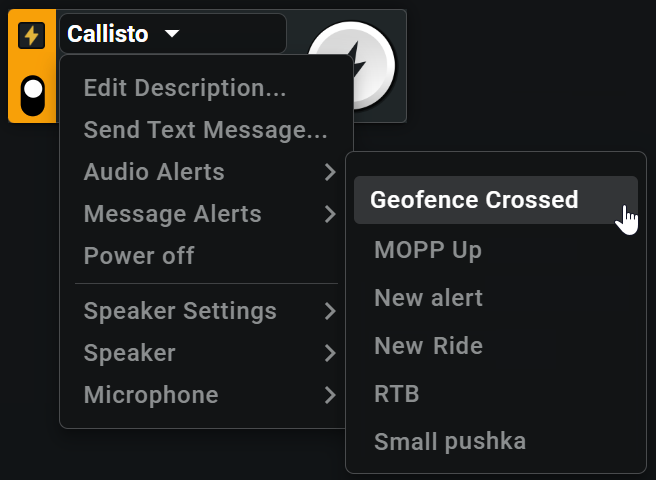Viewport: 656px width, 480px height.
Task: Expand the Message Alerts chevron
Action: point(330,214)
